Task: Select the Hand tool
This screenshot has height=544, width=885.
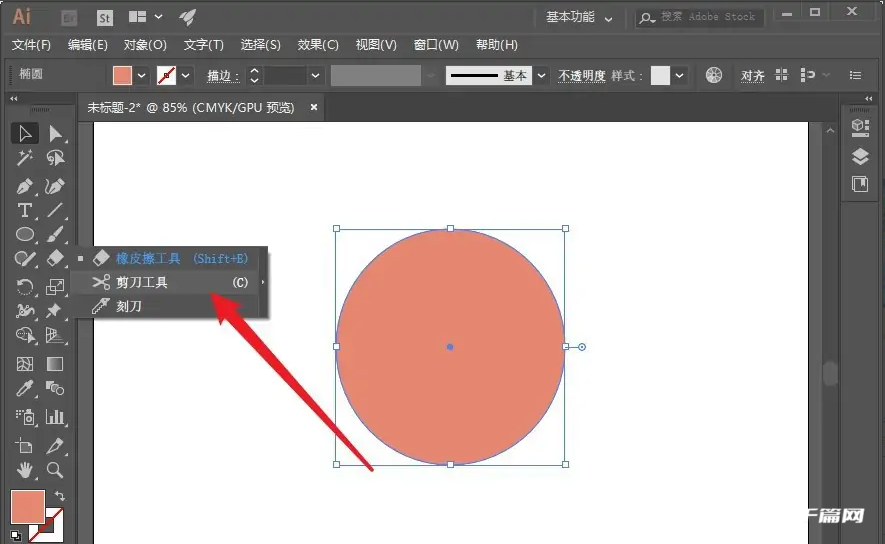Action: 25,470
